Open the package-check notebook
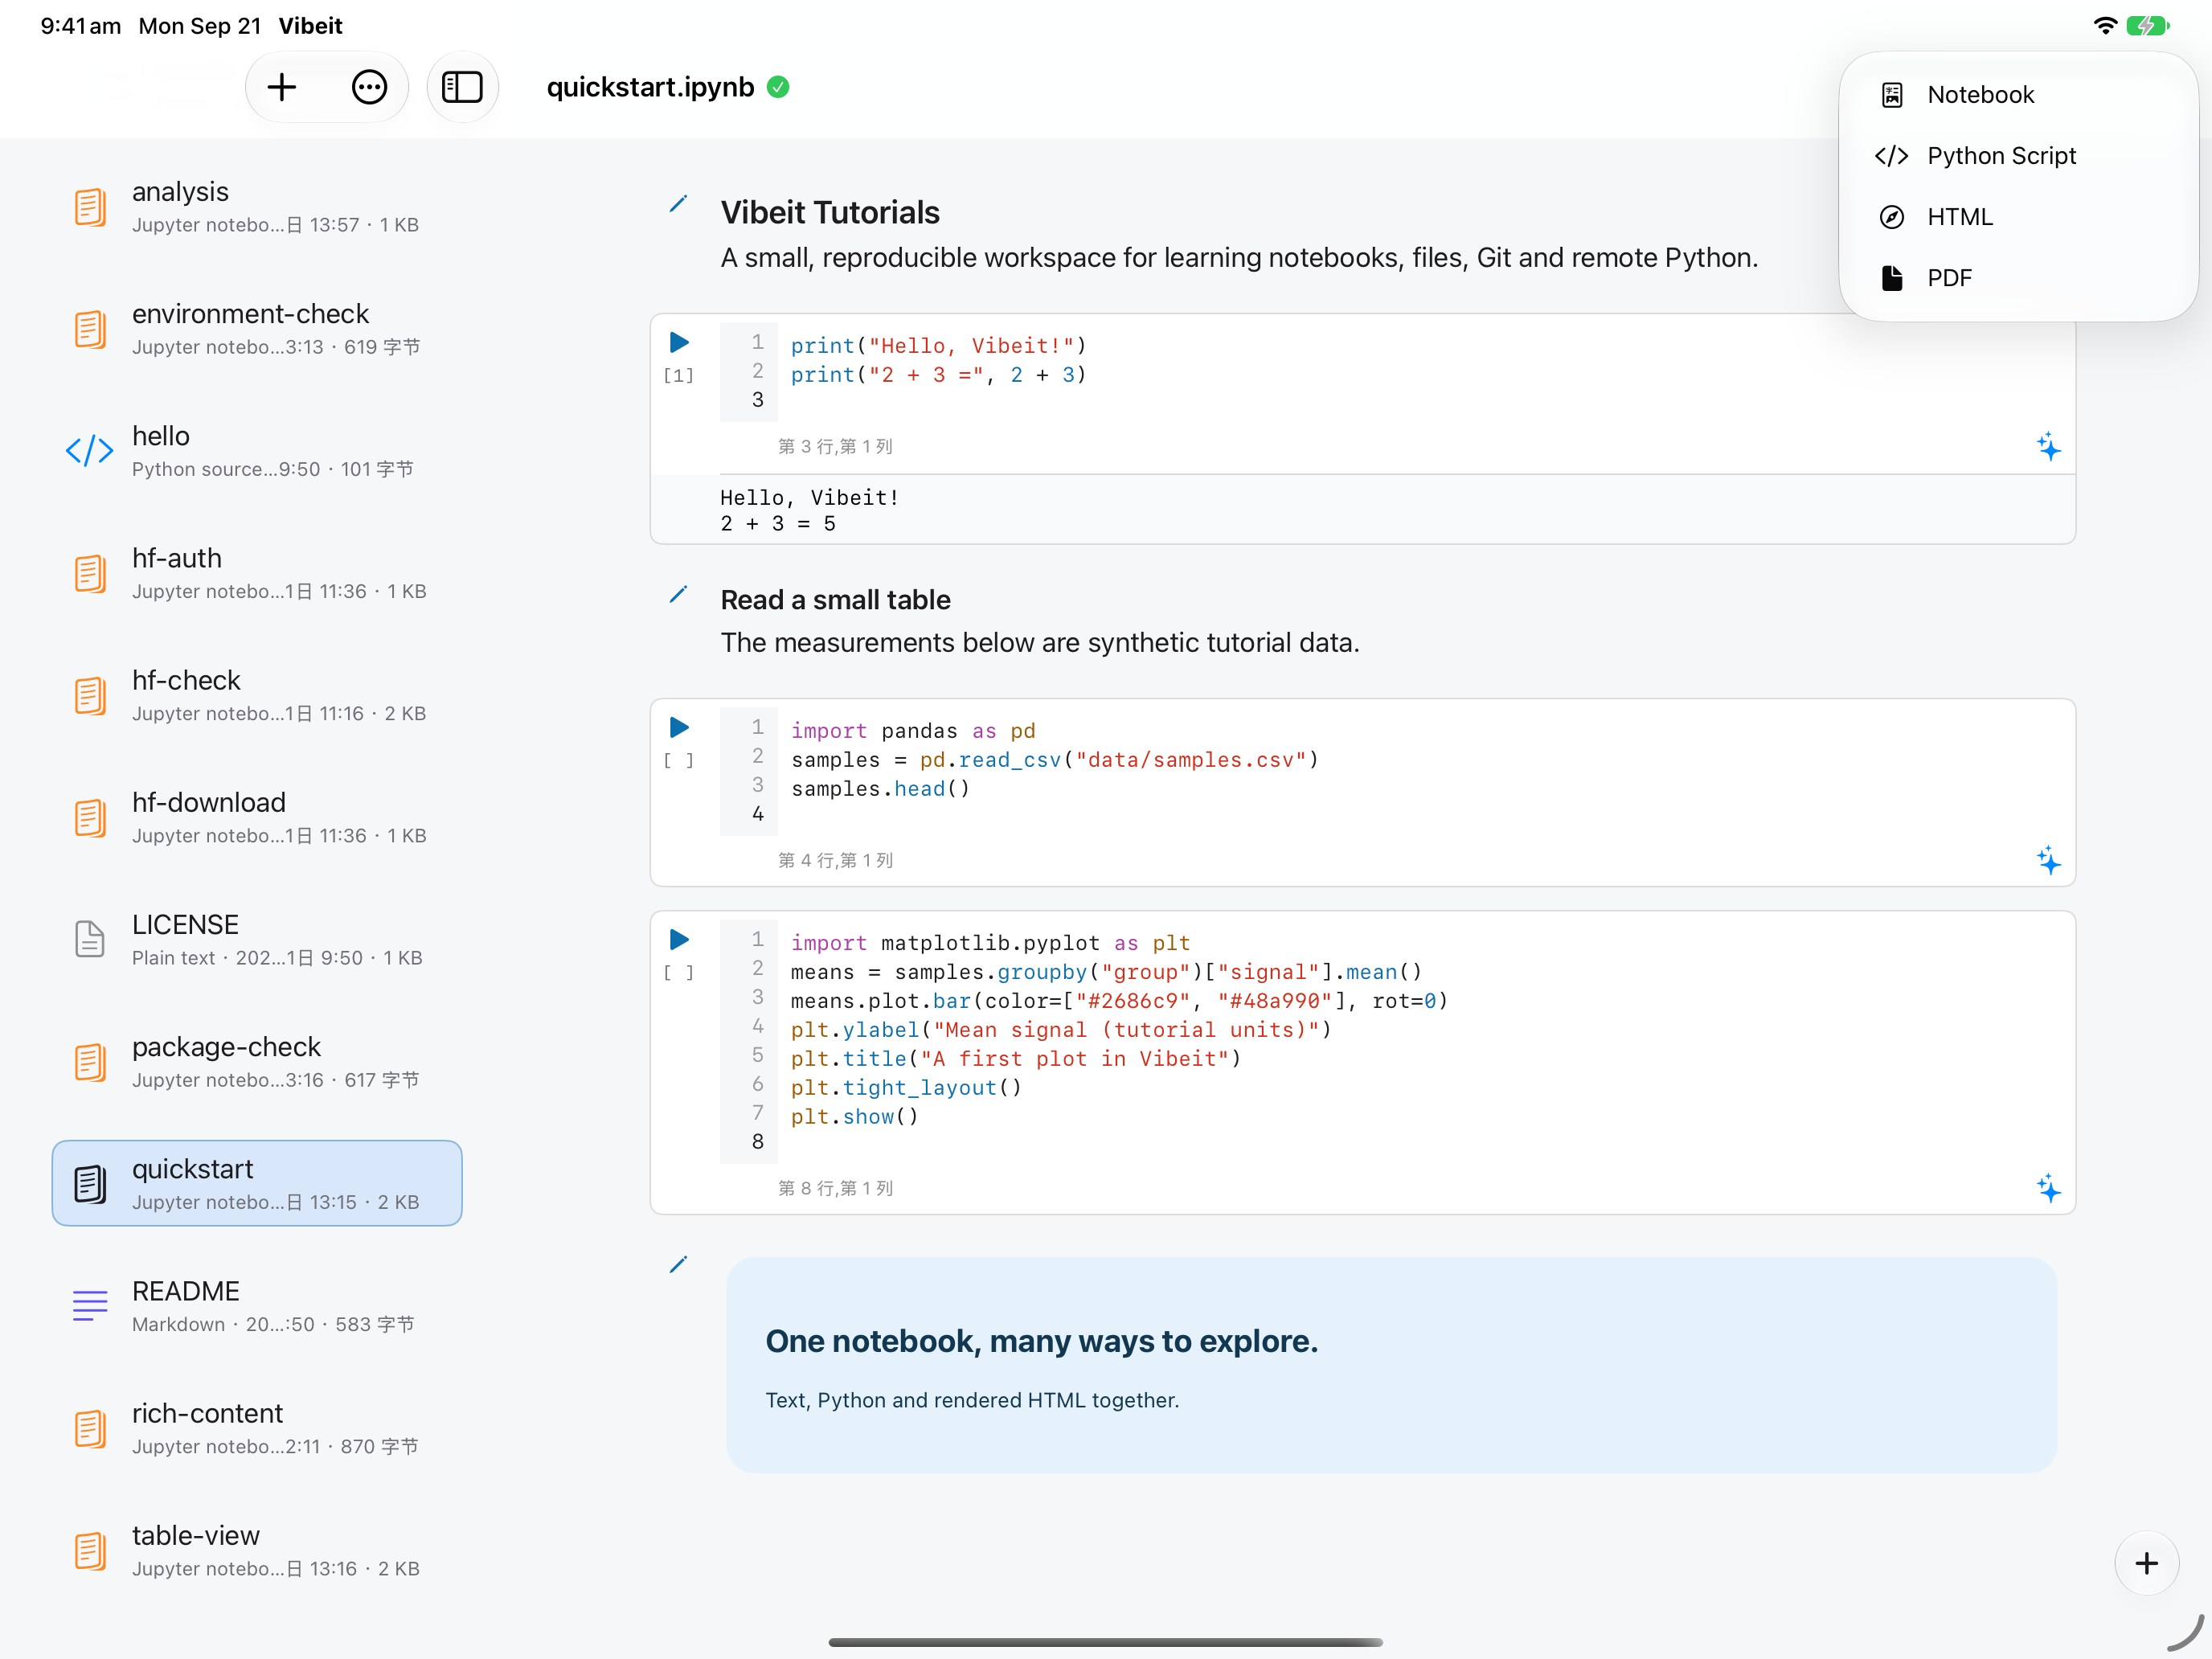2212x1659 pixels. pyautogui.click(x=257, y=1061)
